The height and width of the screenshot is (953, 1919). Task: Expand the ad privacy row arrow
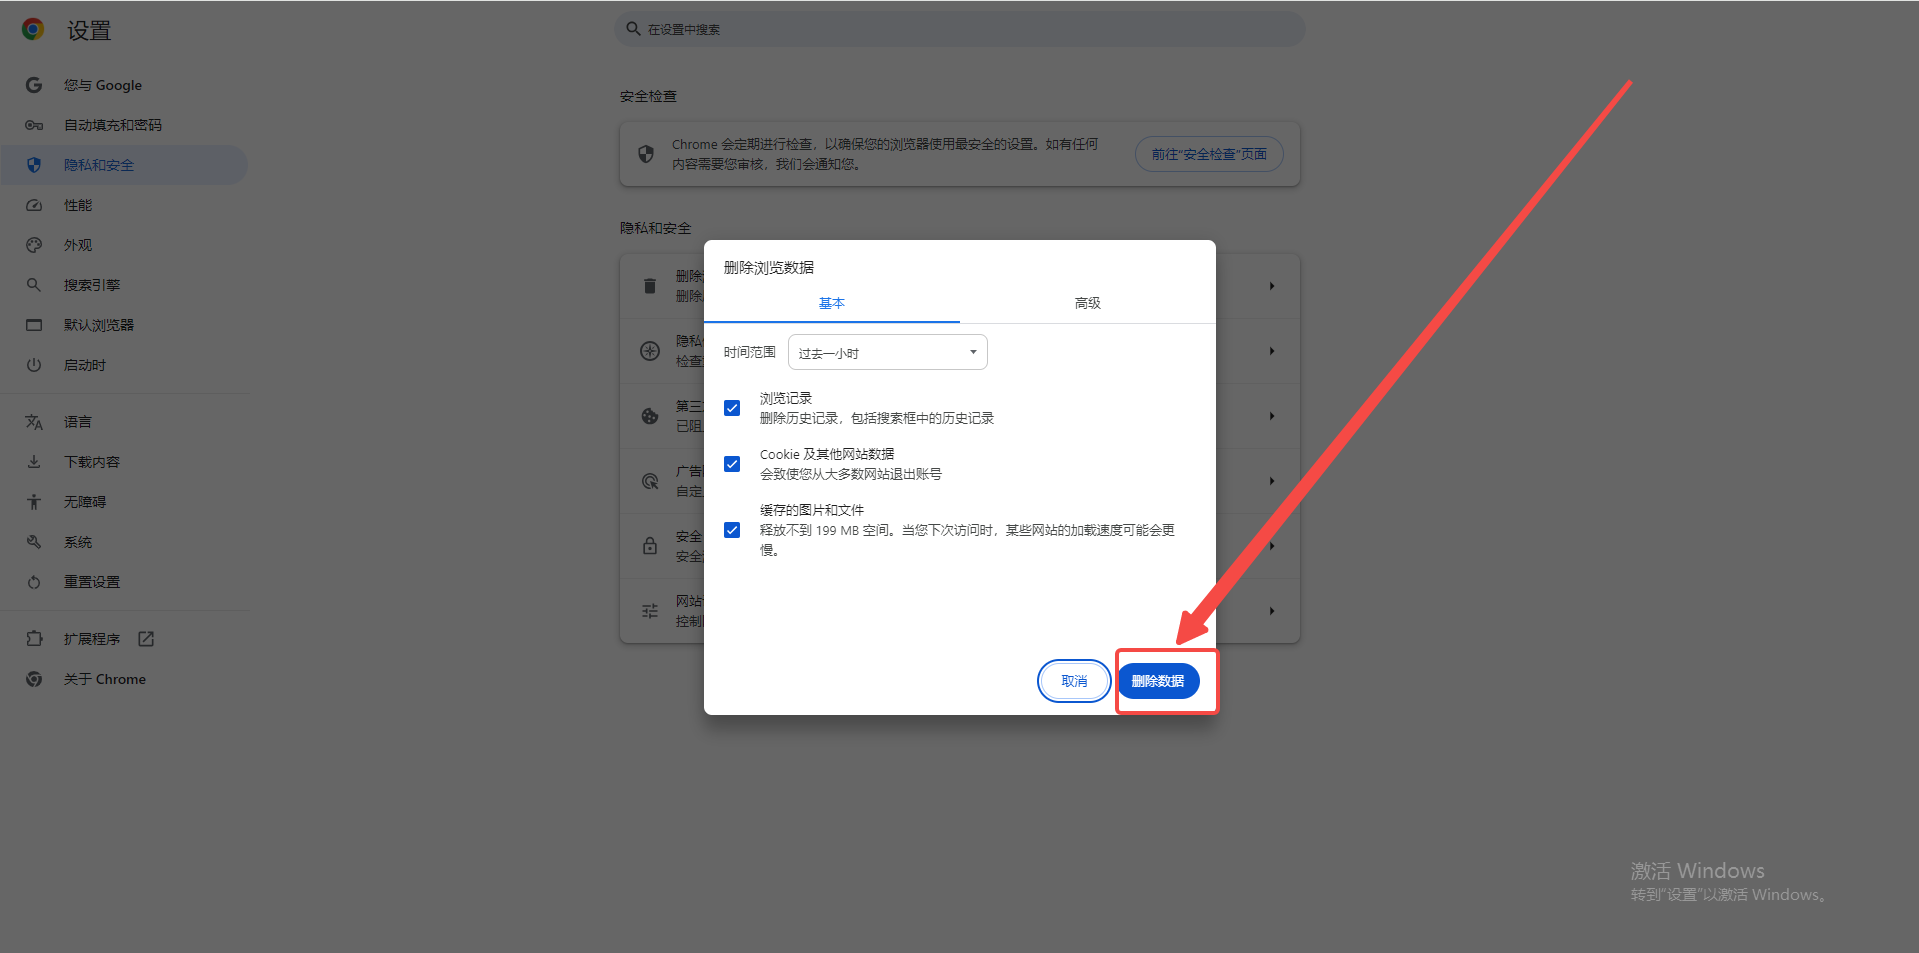coord(1272,481)
